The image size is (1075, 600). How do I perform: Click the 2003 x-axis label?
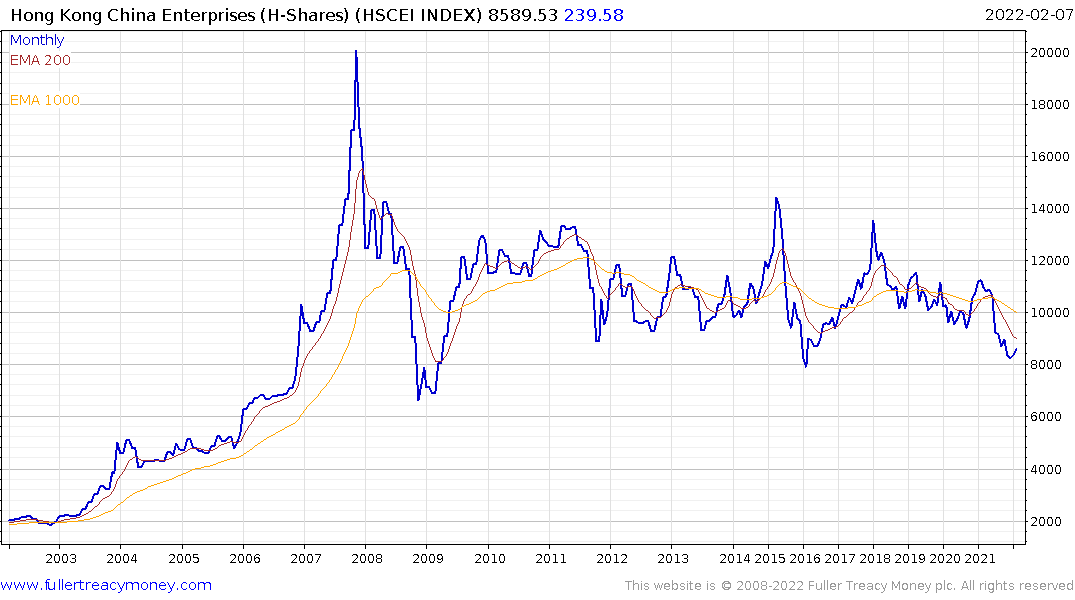coord(61,559)
